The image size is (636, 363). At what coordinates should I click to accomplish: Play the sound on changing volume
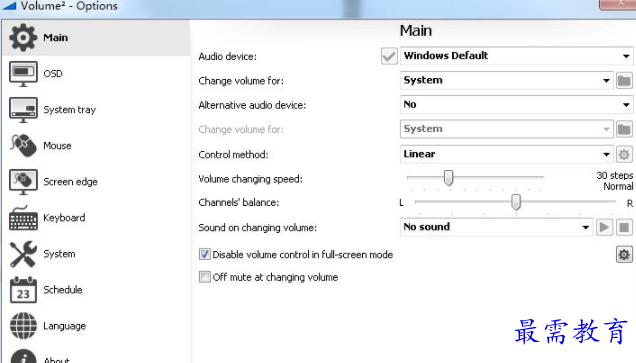[x=604, y=227]
